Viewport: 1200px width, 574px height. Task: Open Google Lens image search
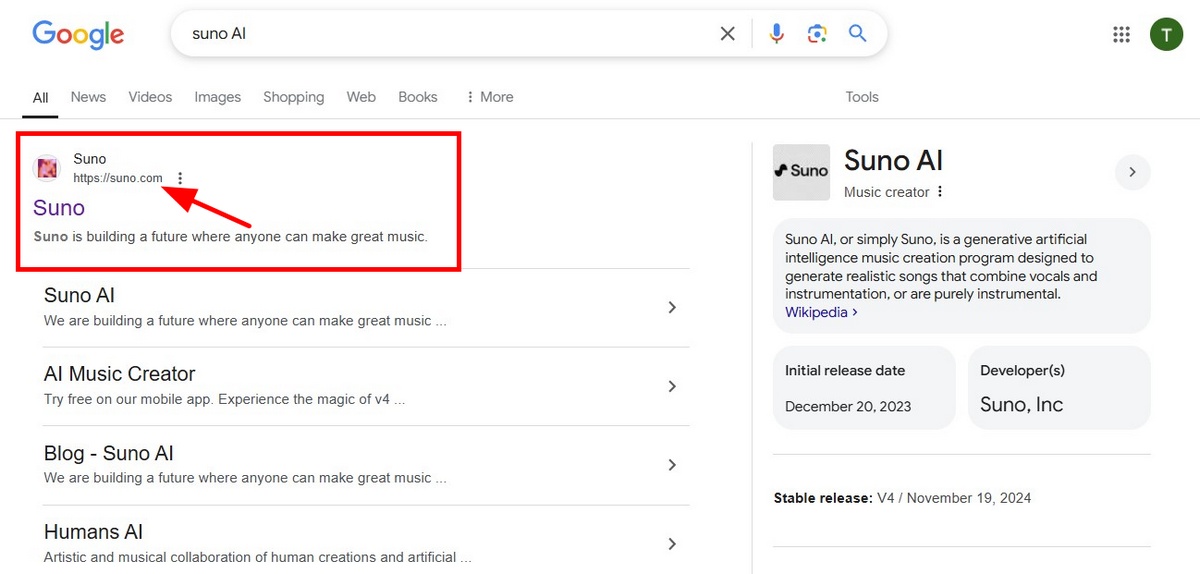click(x=817, y=34)
